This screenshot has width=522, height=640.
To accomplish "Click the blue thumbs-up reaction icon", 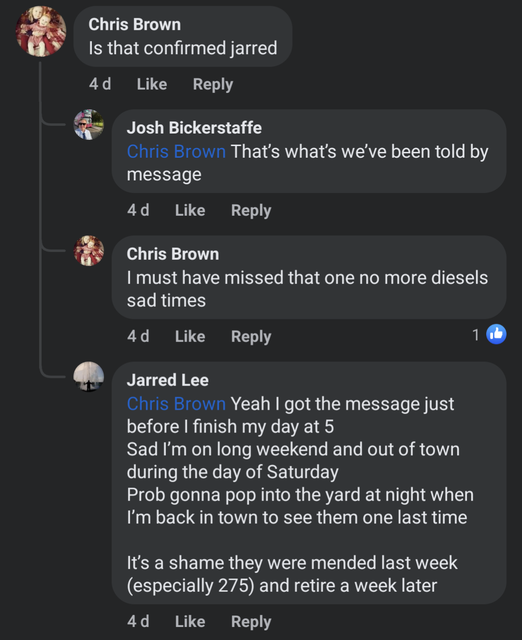I will click(496, 334).
